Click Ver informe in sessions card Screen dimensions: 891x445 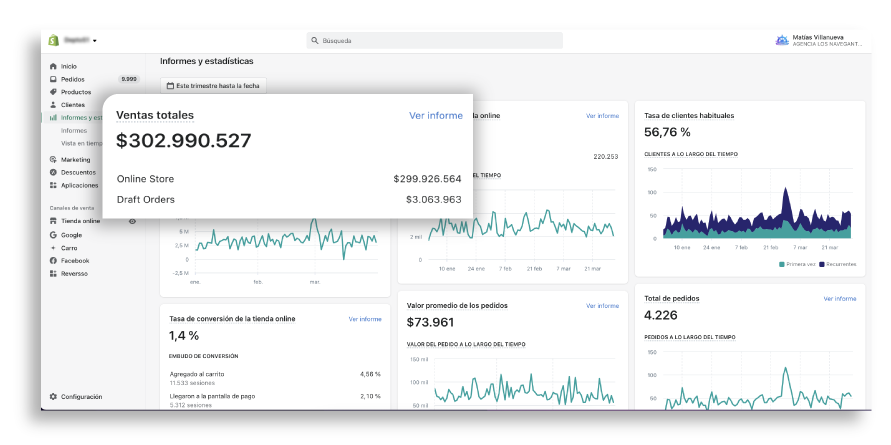[x=602, y=116]
